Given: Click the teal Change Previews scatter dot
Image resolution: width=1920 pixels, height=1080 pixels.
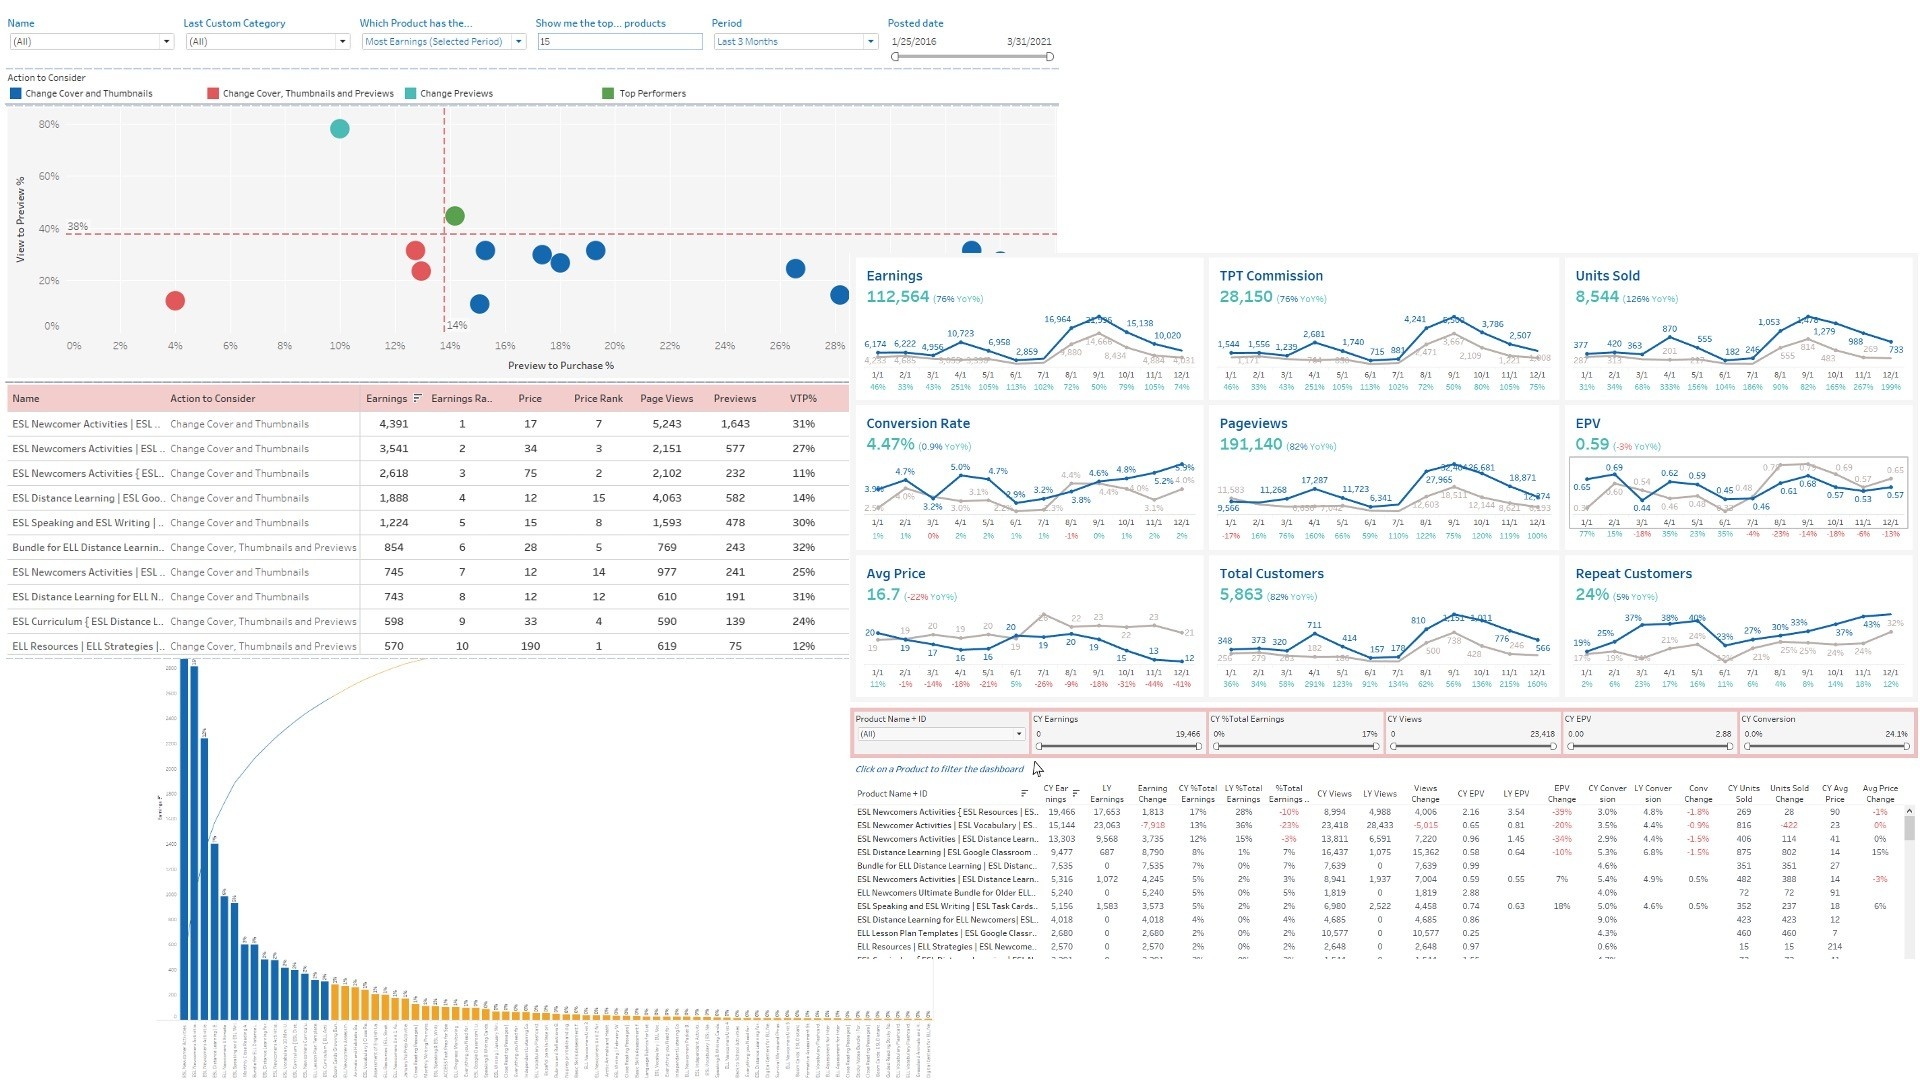Looking at the screenshot, I should click(x=339, y=129).
